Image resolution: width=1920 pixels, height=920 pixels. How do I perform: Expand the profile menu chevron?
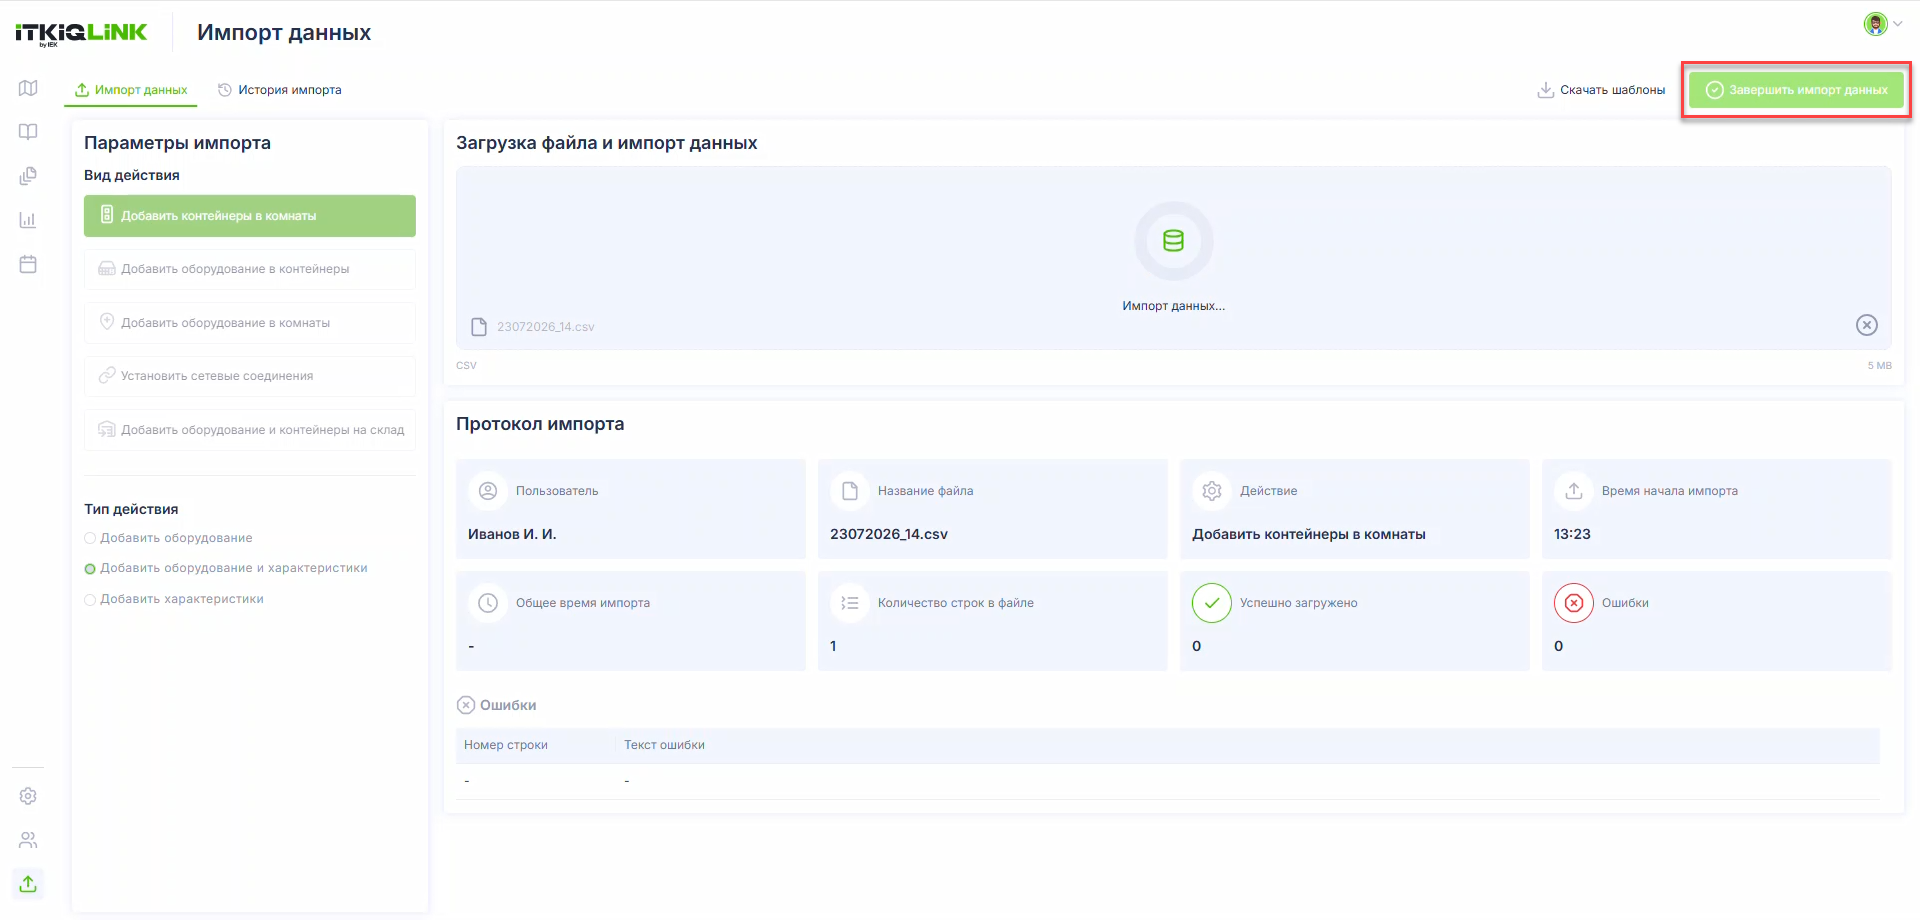[1898, 24]
